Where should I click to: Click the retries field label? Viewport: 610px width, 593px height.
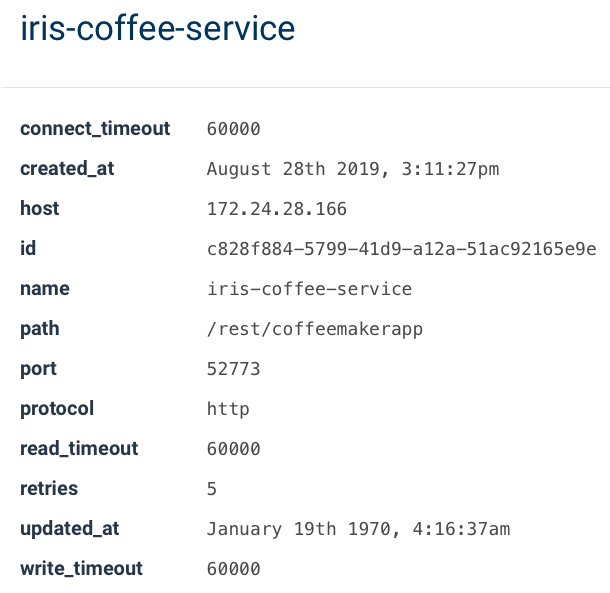point(48,489)
